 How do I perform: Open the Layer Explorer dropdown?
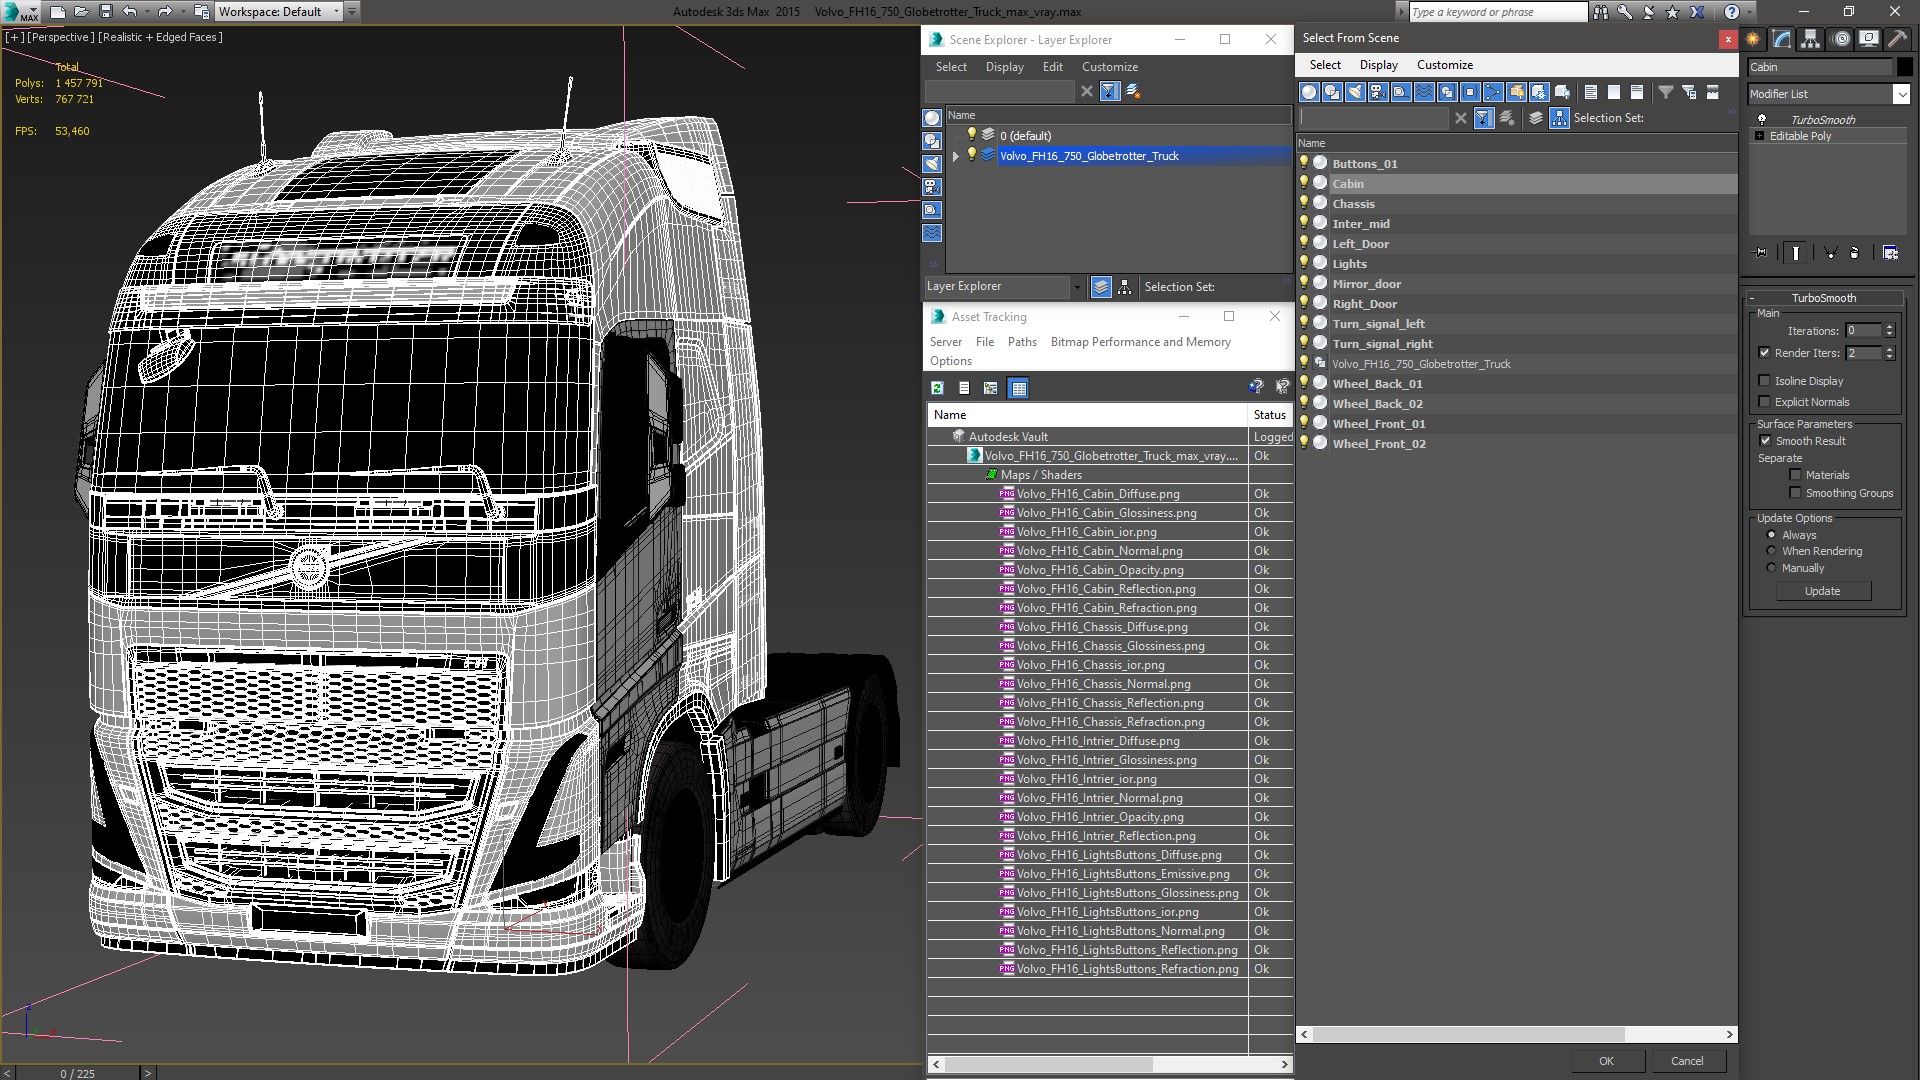(1077, 287)
